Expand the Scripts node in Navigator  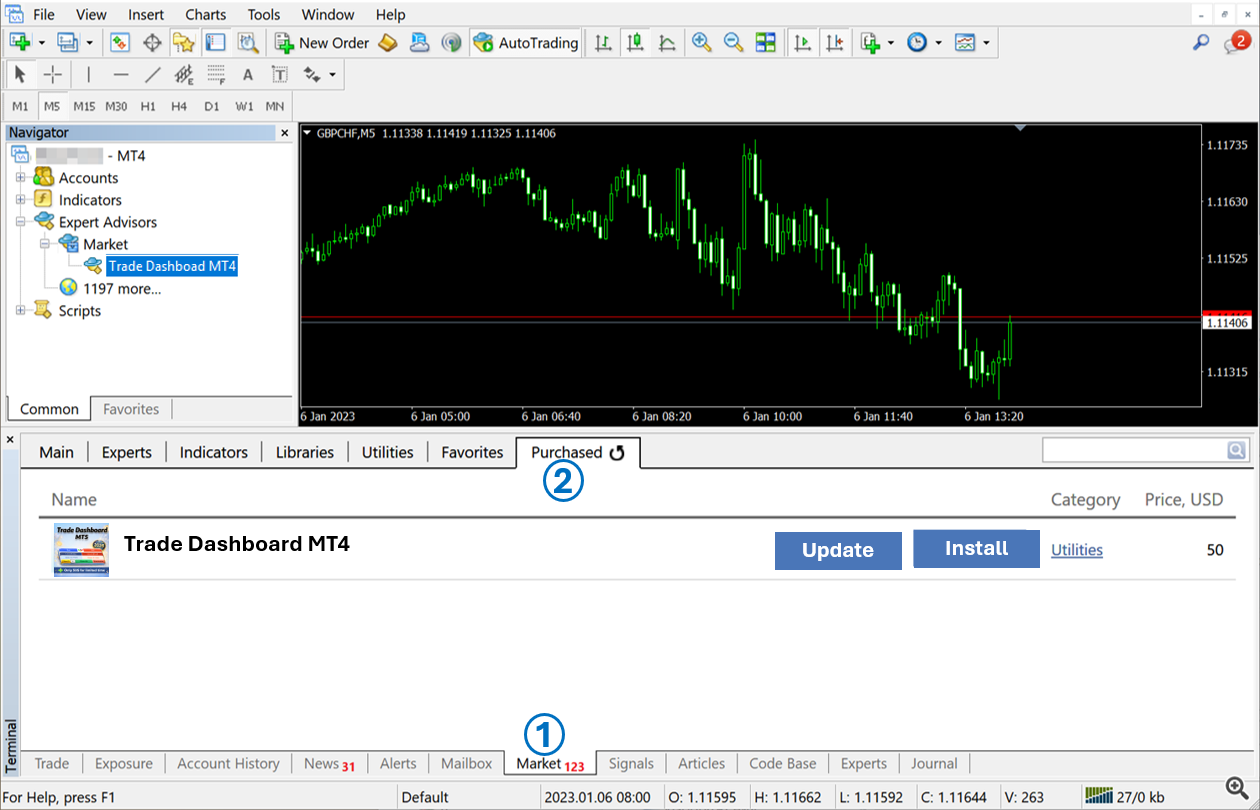pos(21,311)
